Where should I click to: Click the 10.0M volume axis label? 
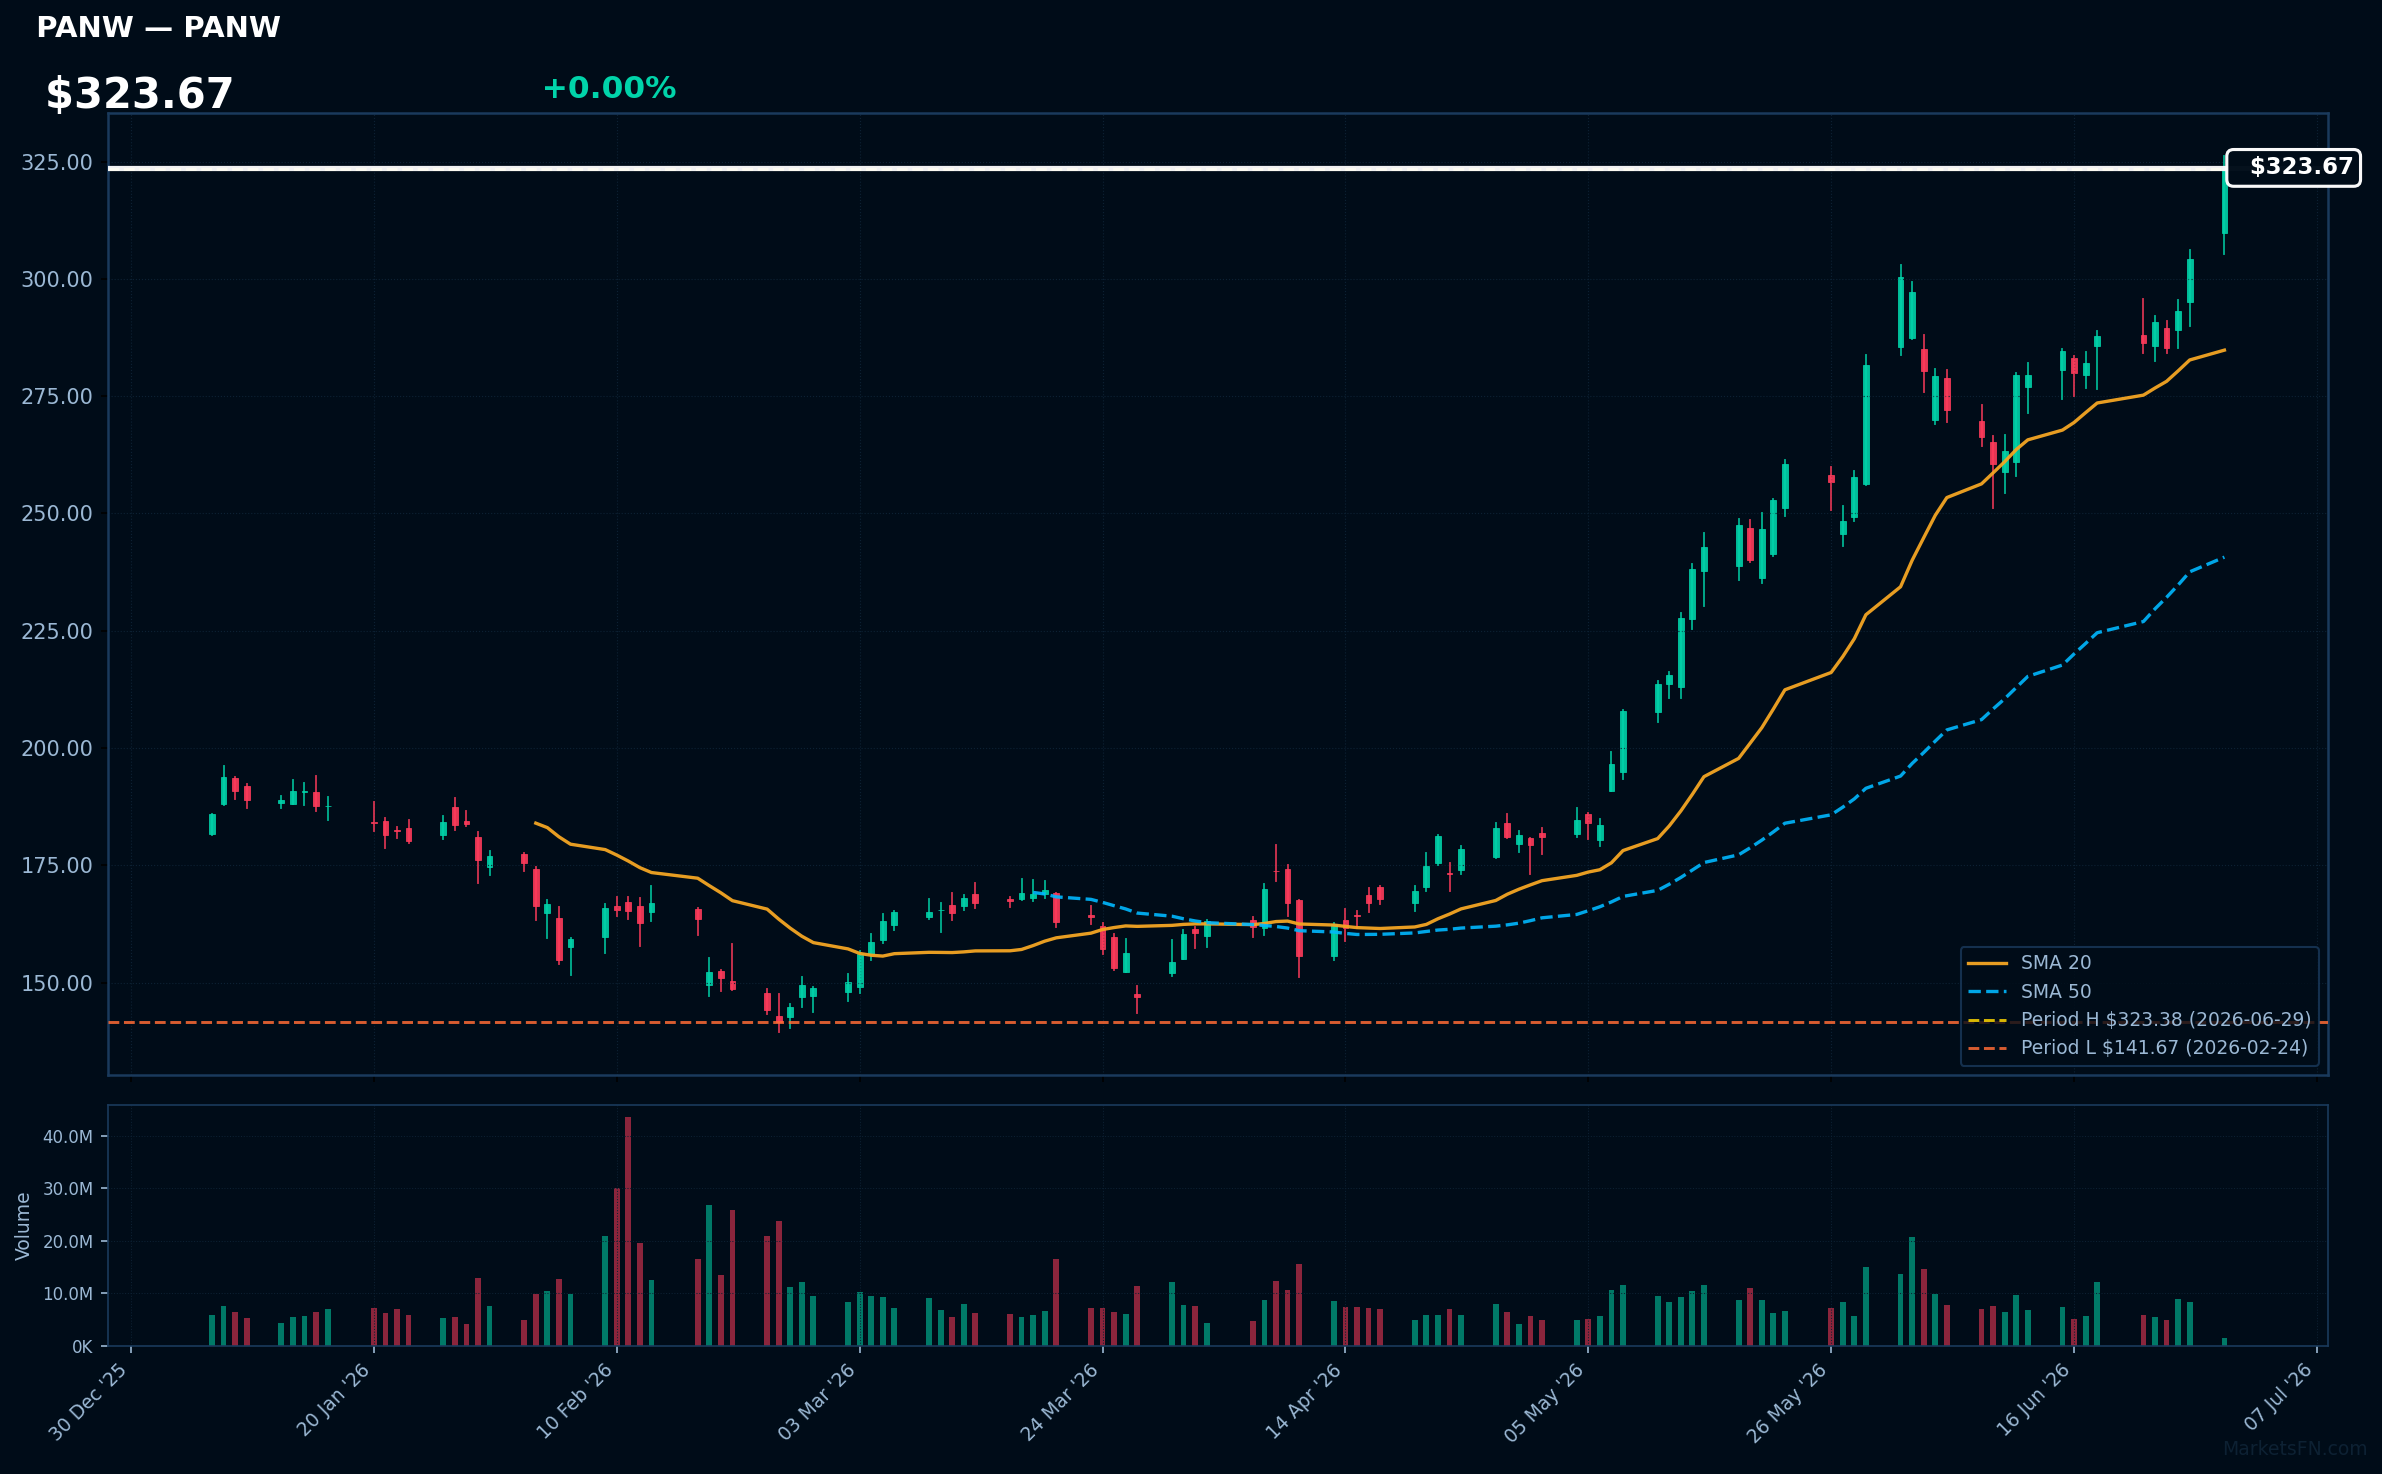pos(68,1294)
